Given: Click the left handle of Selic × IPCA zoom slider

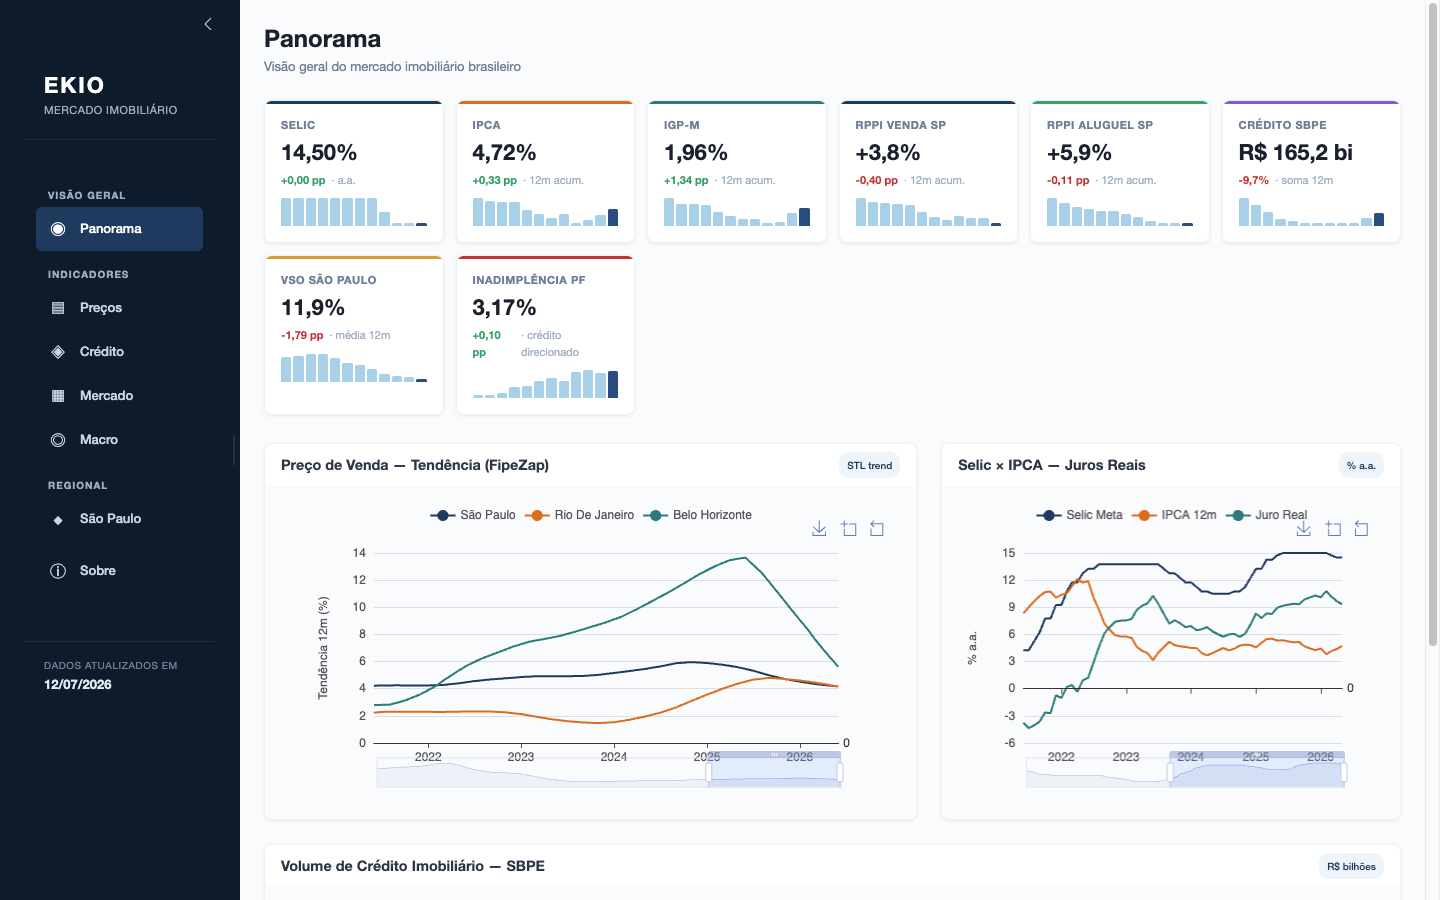Looking at the screenshot, I should (1170, 772).
